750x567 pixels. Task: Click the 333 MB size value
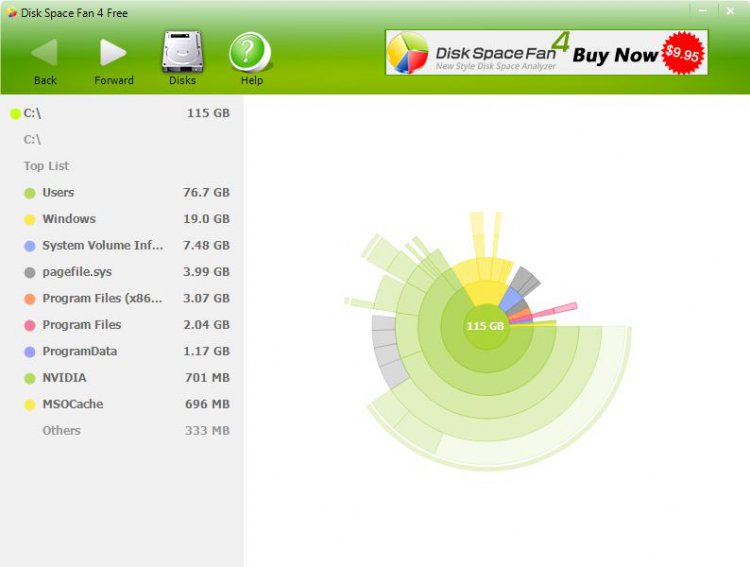point(208,431)
